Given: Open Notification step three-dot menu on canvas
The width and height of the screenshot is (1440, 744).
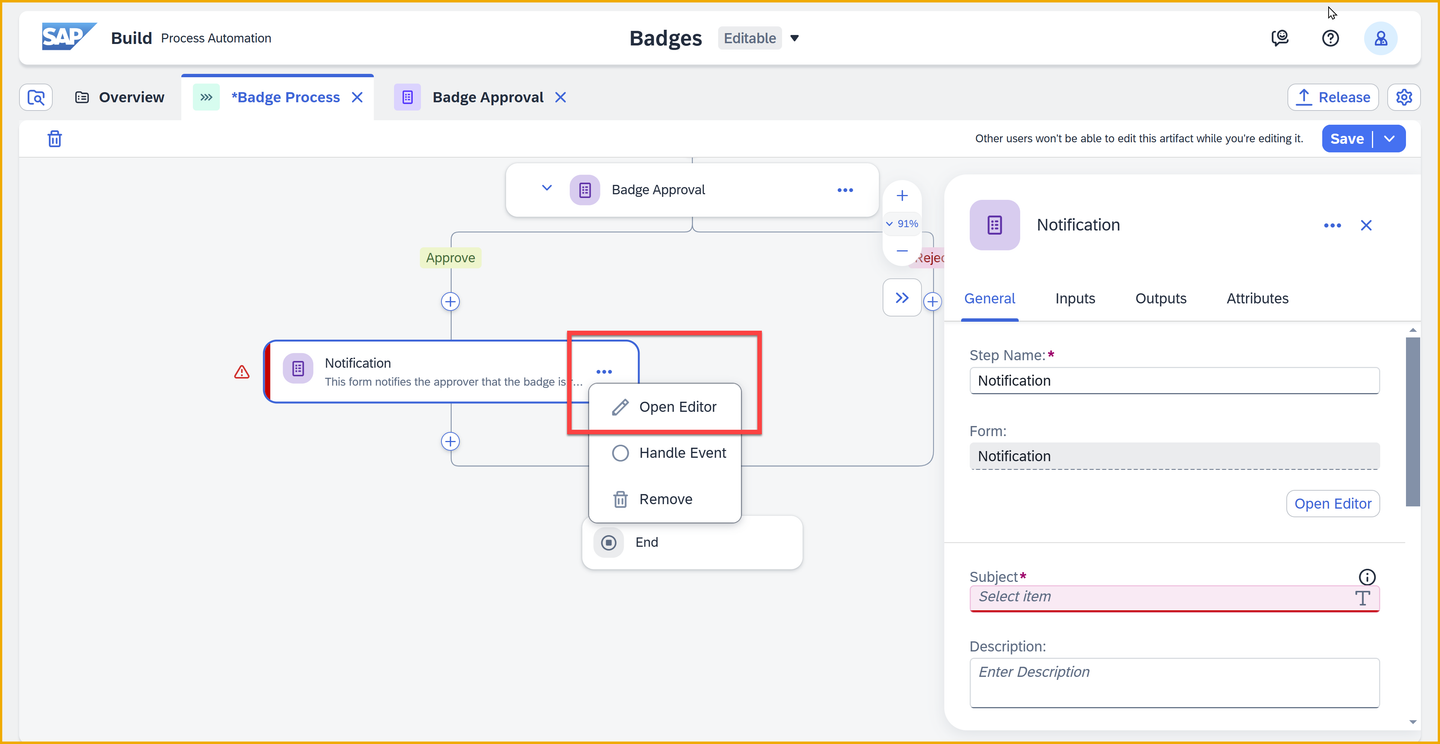Looking at the screenshot, I should pos(604,372).
